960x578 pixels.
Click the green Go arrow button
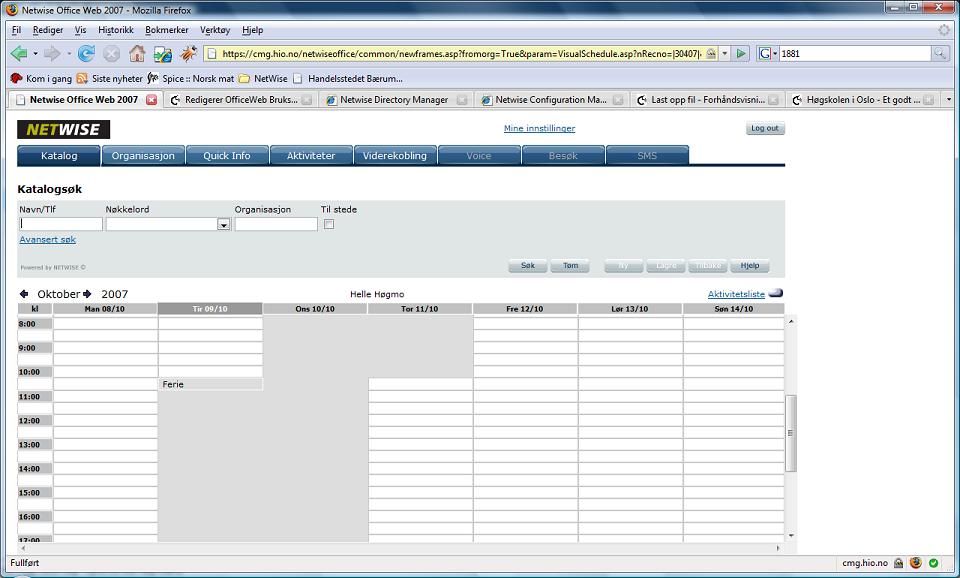(741, 54)
